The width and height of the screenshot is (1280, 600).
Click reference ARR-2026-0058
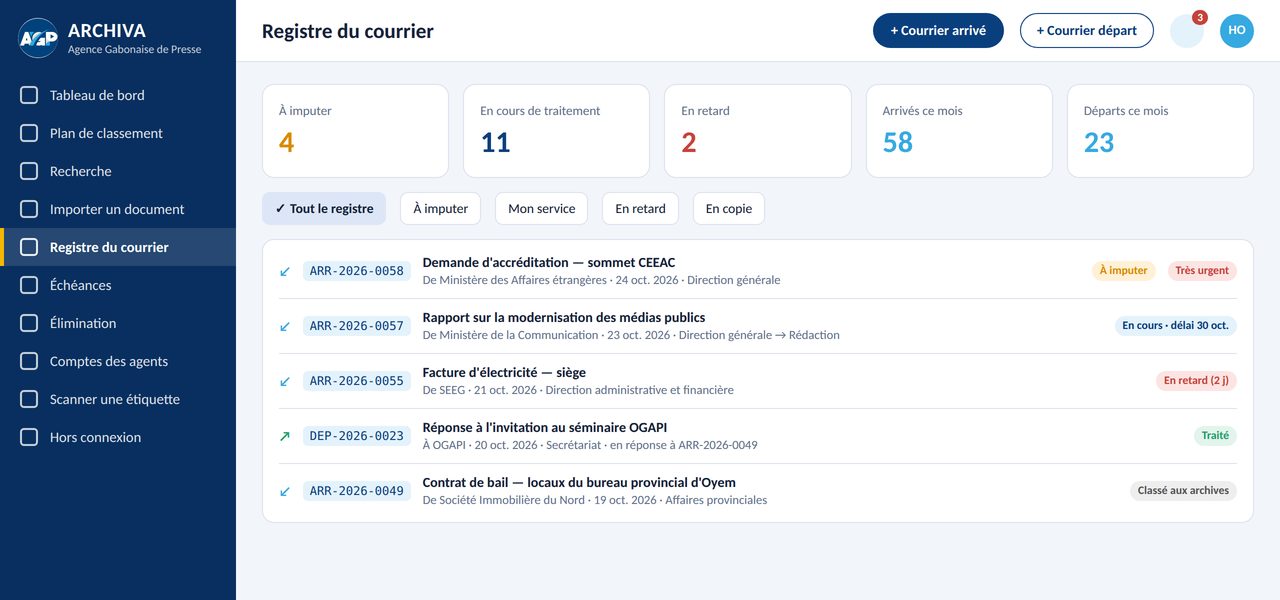pyautogui.click(x=357, y=271)
